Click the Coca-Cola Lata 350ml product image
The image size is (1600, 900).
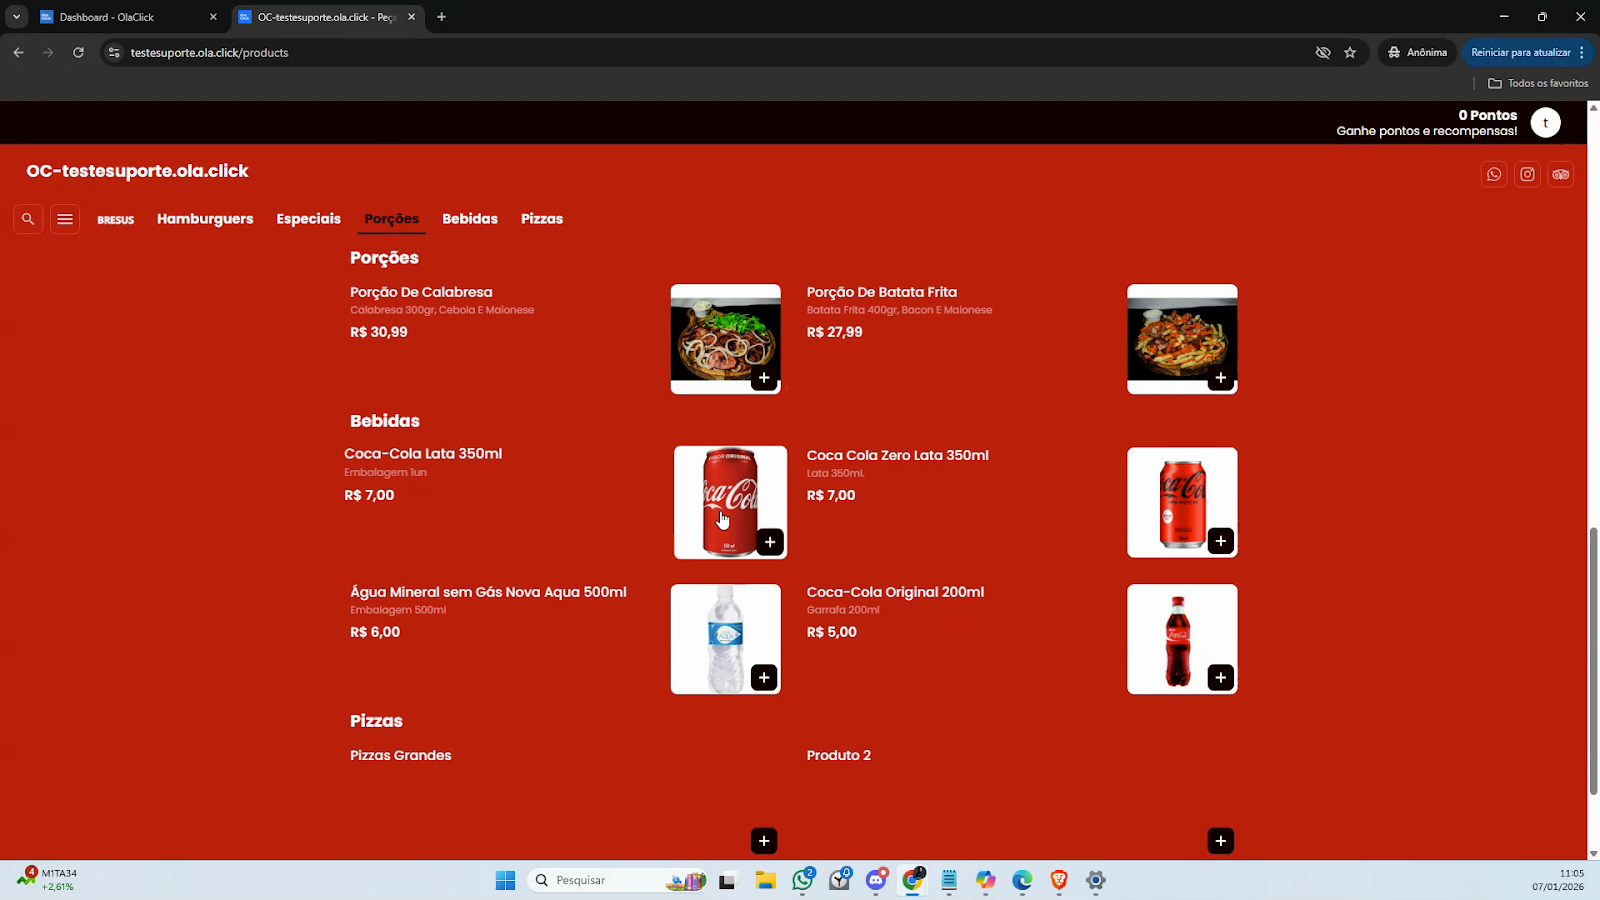[x=729, y=500]
